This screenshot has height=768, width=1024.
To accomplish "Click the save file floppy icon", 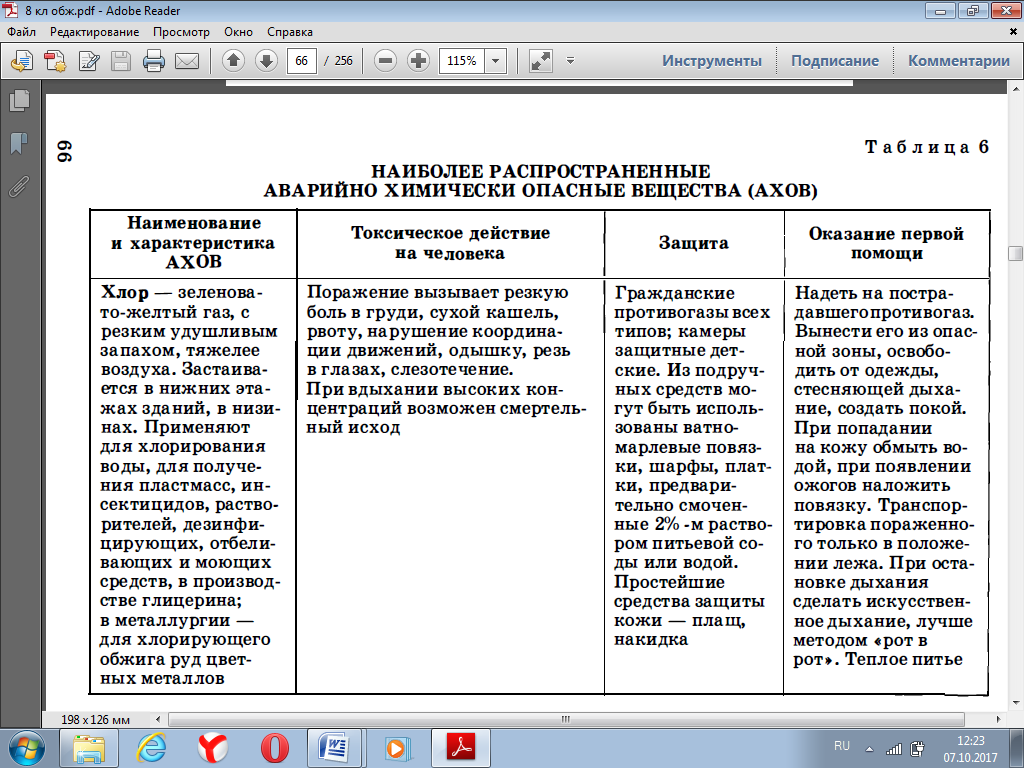I will pyautogui.click(x=121, y=61).
